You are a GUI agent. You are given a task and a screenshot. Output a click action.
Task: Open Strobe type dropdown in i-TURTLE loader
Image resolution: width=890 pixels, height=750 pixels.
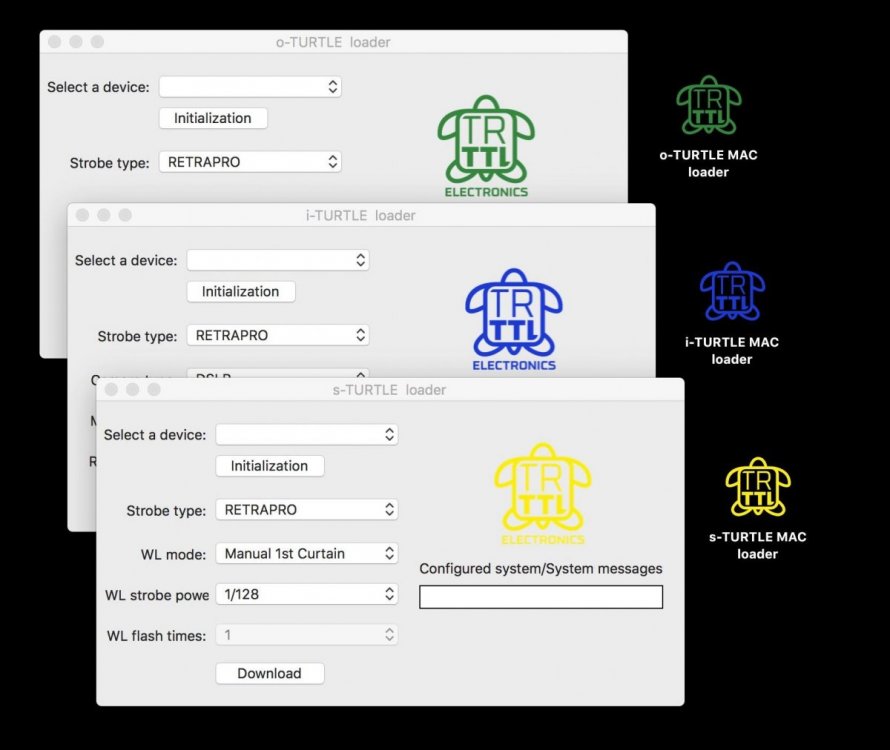[278, 335]
